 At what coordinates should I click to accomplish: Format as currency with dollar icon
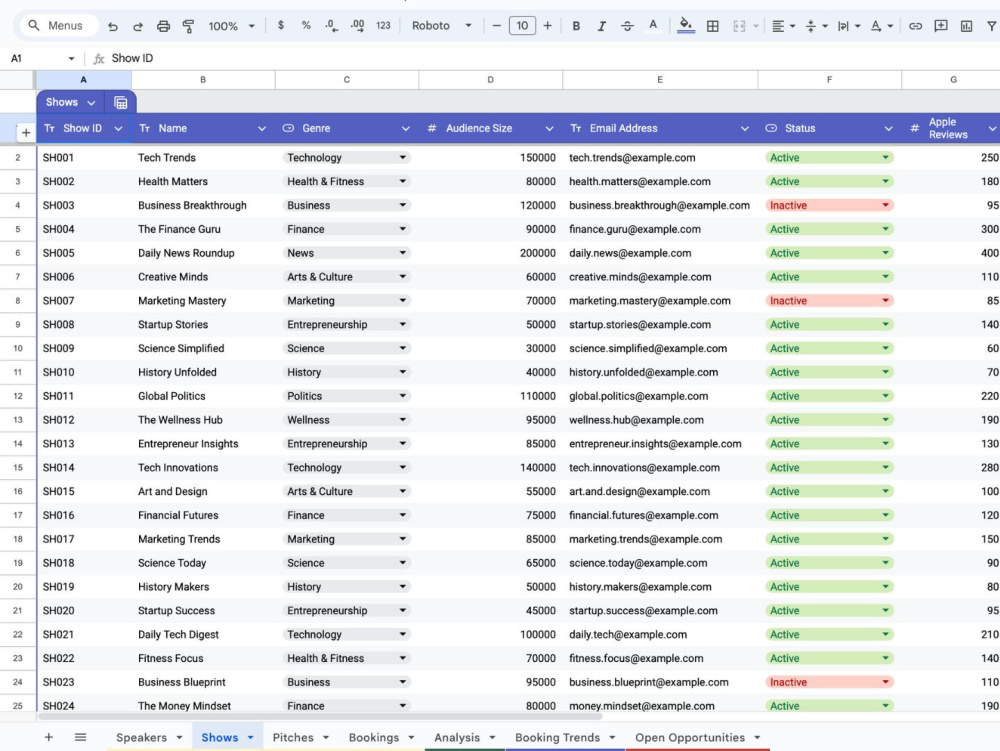tap(281, 26)
